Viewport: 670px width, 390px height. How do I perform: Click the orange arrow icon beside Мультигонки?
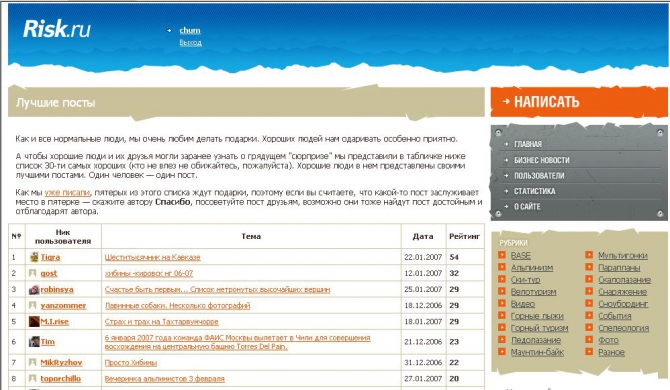[x=589, y=255]
